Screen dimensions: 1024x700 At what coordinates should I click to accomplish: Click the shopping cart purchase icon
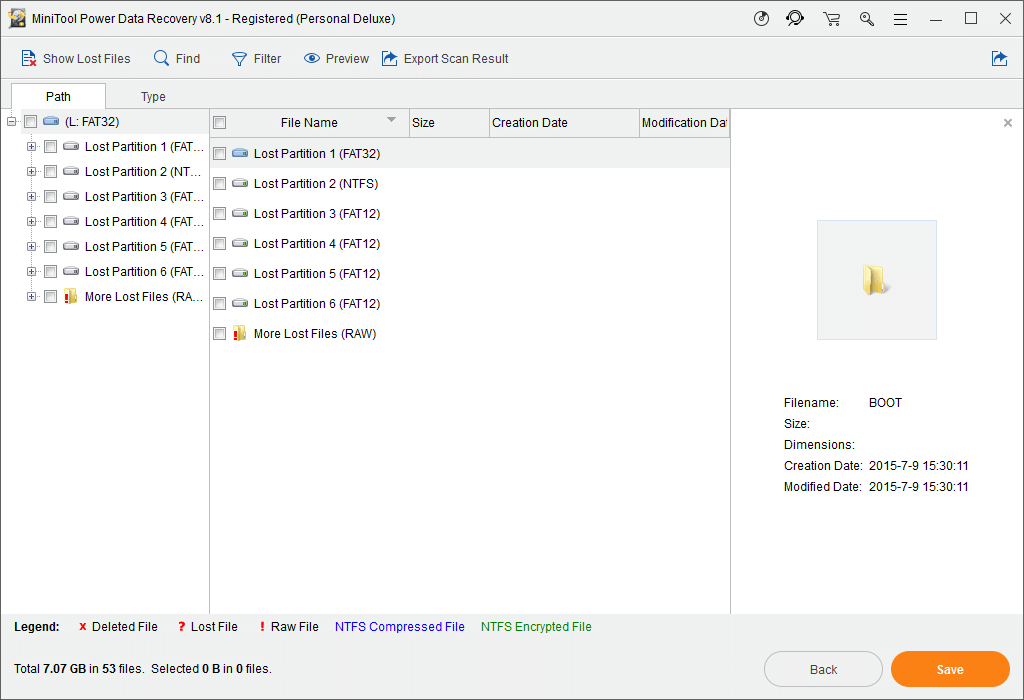831,18
